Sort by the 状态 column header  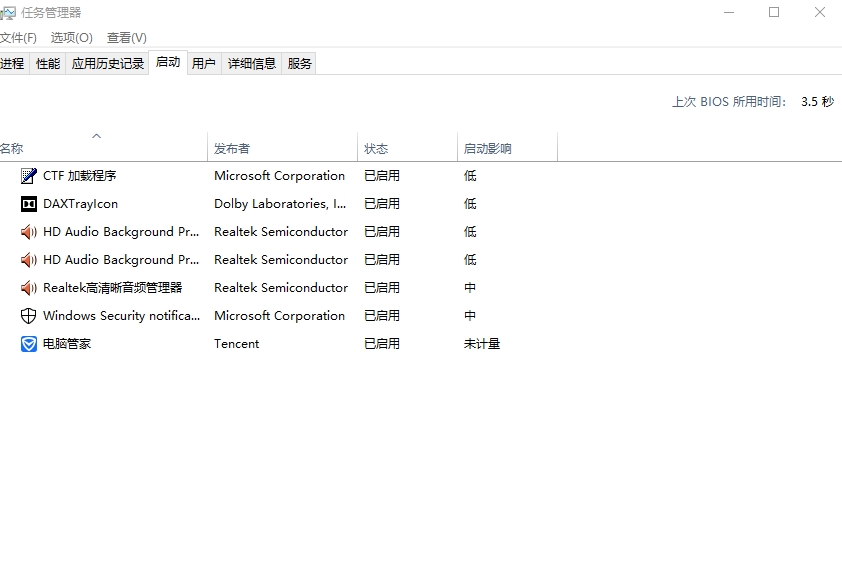click(408, 148)
